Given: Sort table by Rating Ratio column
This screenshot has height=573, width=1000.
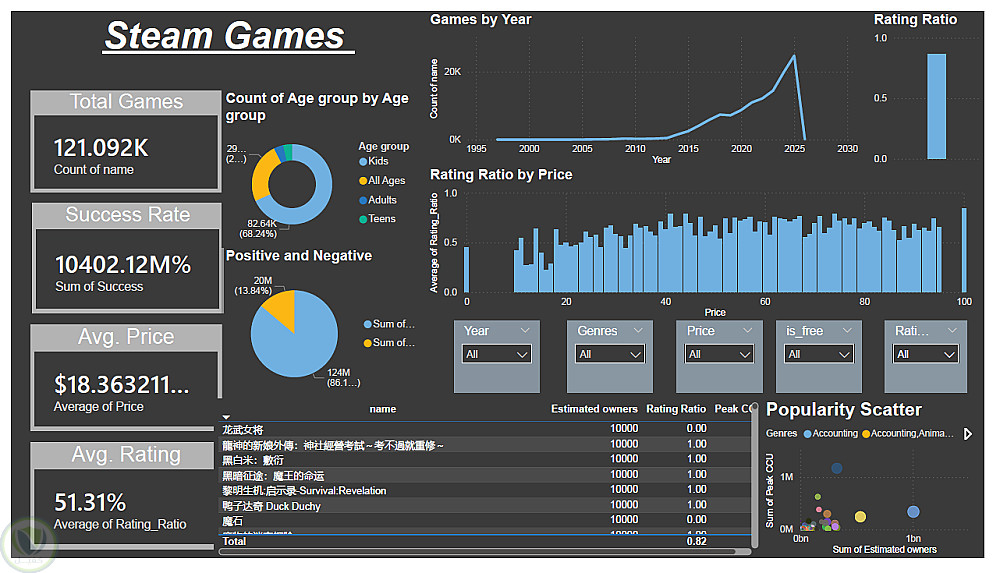Looking at the screenshot, I should [x=676, y=409].
